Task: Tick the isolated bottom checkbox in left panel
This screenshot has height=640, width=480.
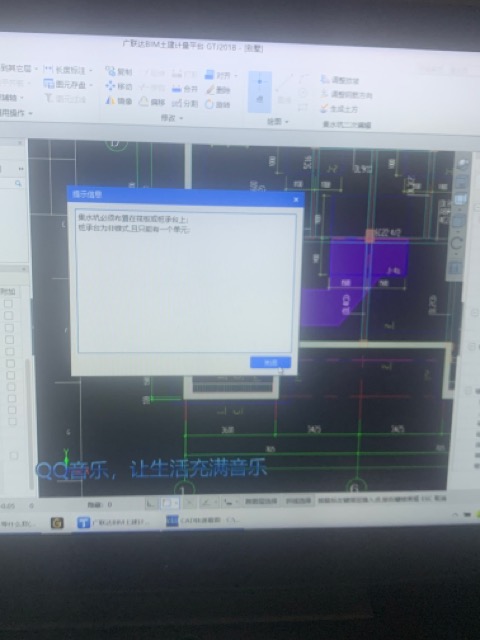Action: click(13, 456)
